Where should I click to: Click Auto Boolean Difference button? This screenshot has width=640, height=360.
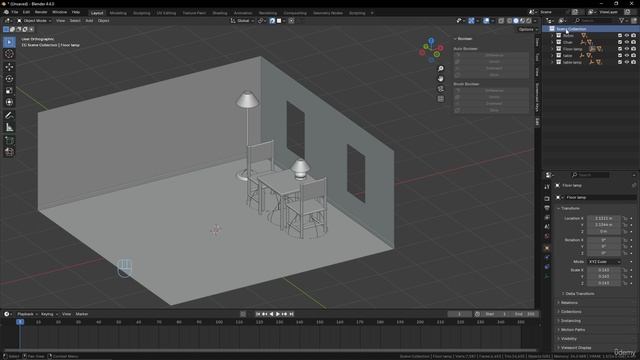(x=491, y=55)
